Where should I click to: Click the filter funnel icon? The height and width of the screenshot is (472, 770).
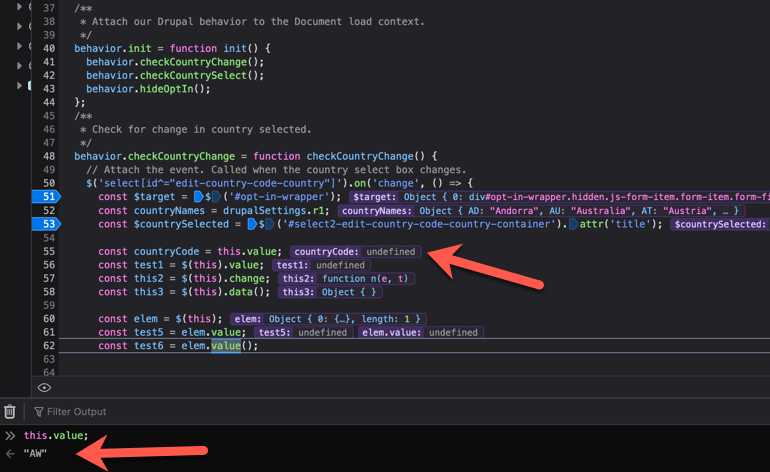click(39, 412)
